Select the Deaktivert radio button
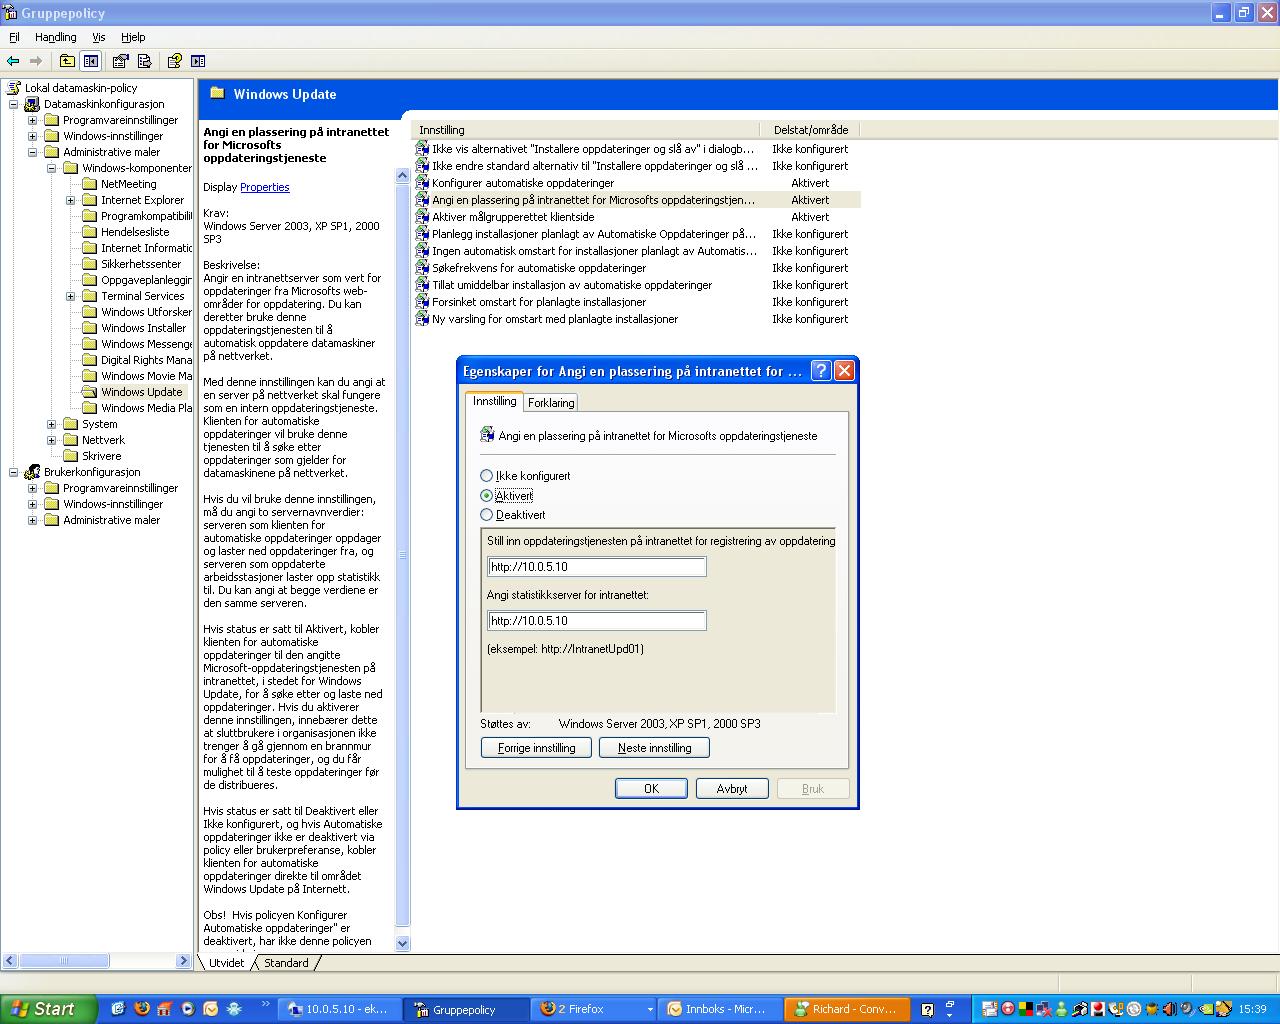Image resolution: width=1280 pixels, height=1024 pixels. coord(487,514)
